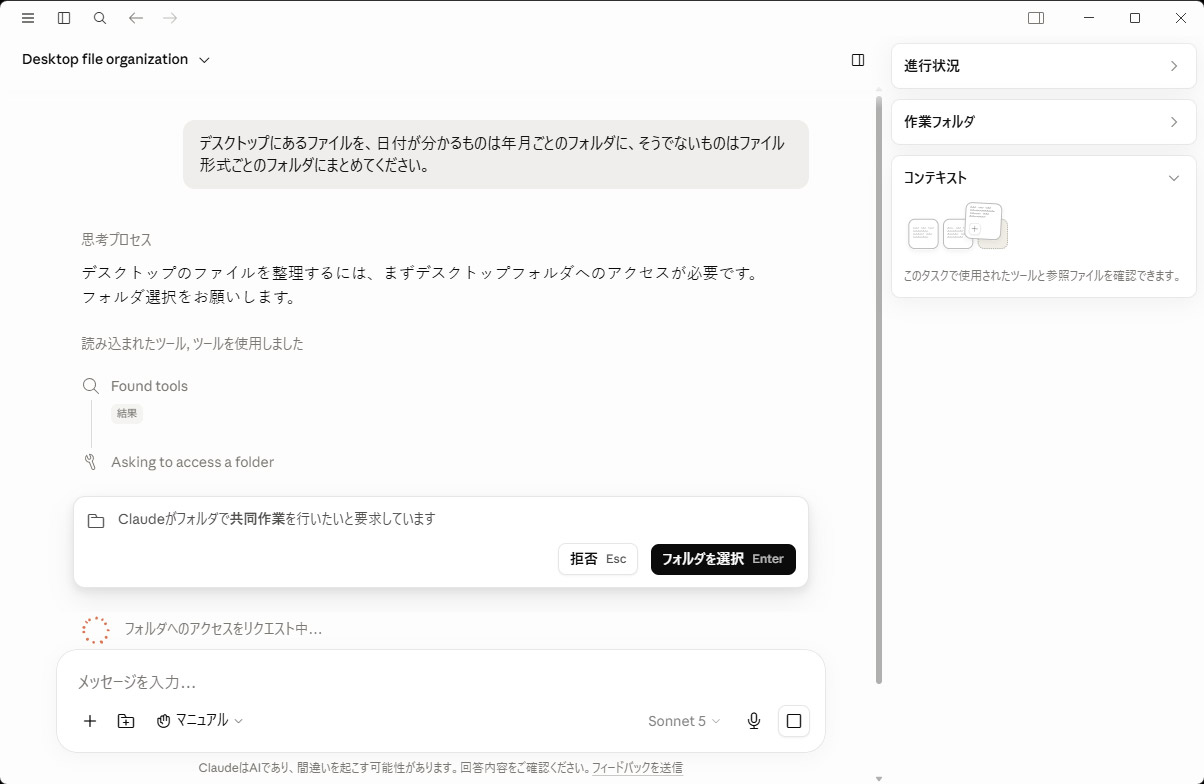
Task: Toggle the left sidebar panel icon
Action: (x=64, y=18)
